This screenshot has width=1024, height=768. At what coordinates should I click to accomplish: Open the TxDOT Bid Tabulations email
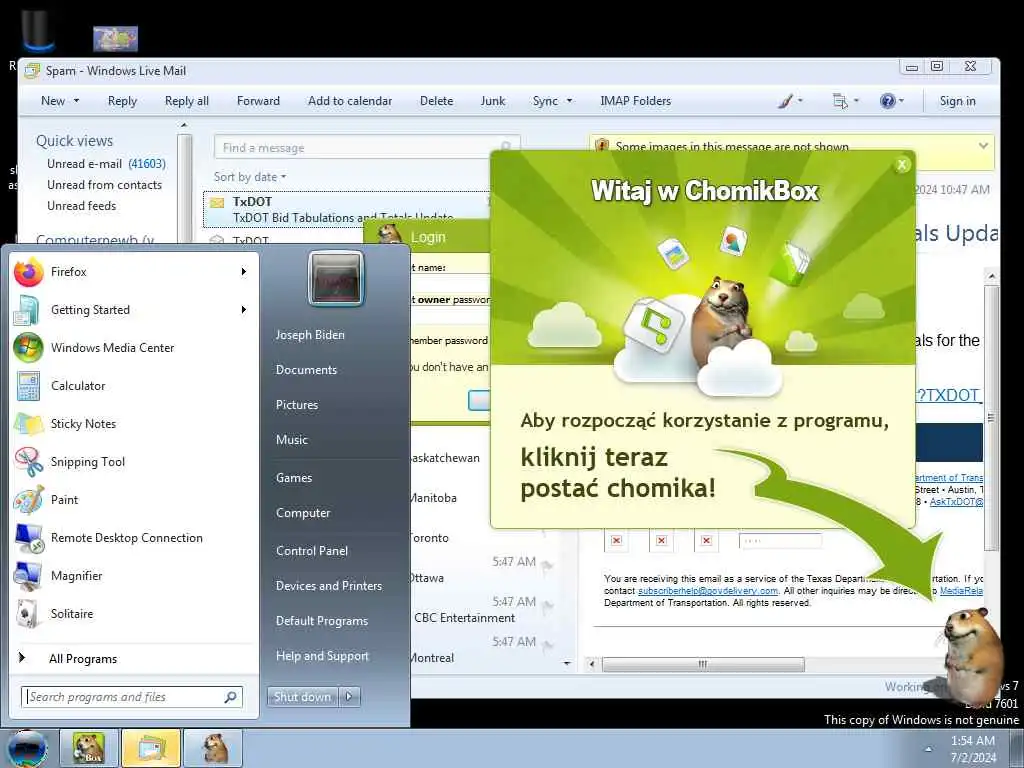(346, 209)
